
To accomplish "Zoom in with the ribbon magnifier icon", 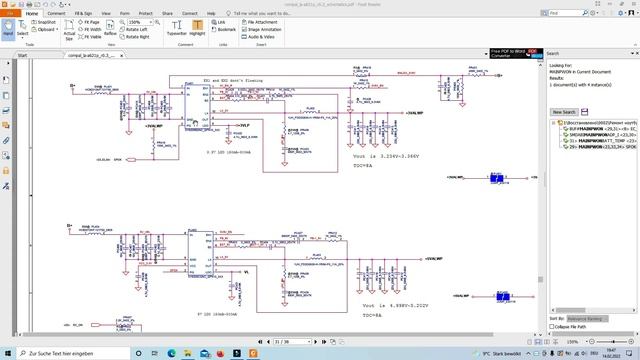I will pos(157,22).
